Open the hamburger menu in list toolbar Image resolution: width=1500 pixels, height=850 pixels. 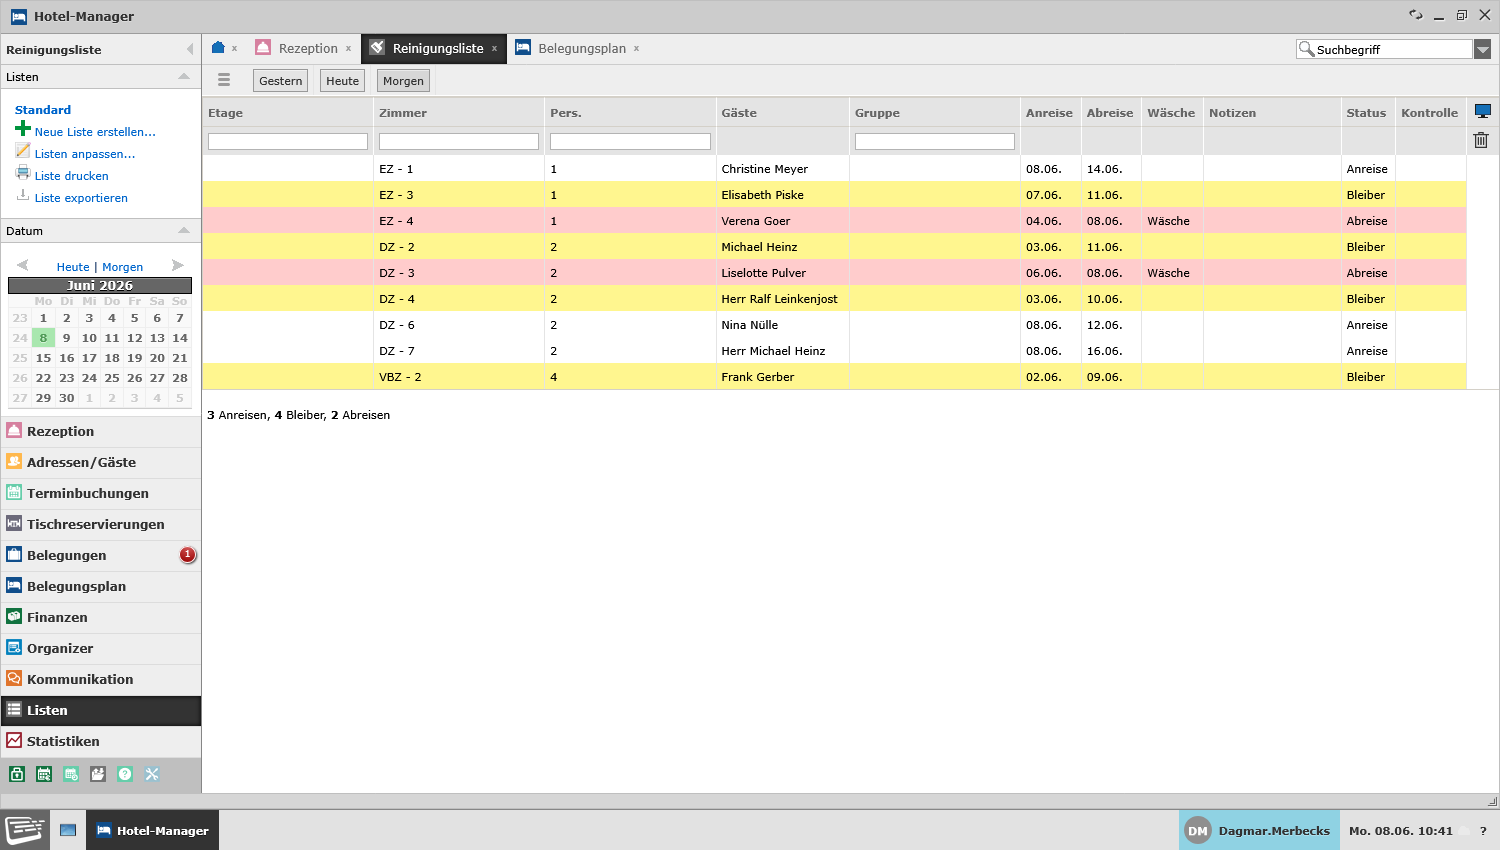pyautogui.click(x=224, y=80)
